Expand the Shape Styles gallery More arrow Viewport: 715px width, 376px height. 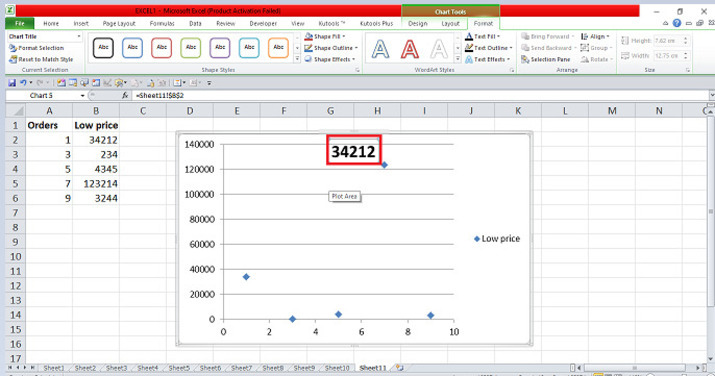(x=297, y=59)
